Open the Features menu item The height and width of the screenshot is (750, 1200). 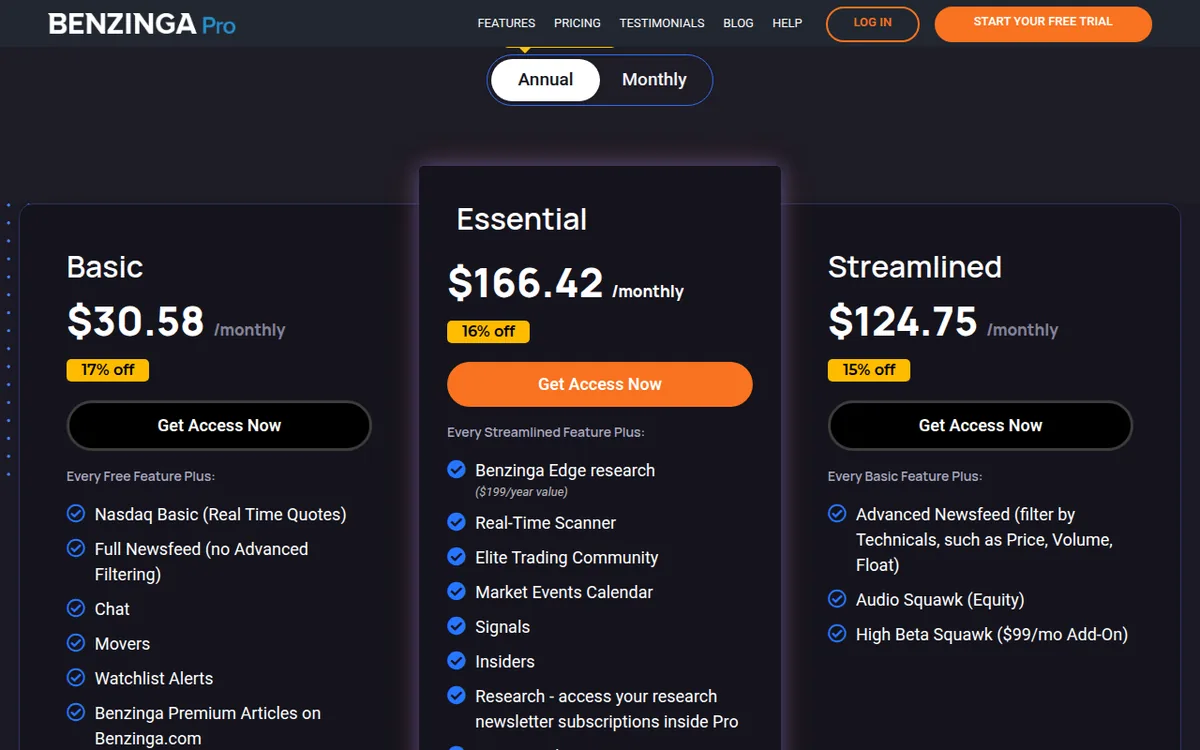pyautogui.click(x=506, y=23)
